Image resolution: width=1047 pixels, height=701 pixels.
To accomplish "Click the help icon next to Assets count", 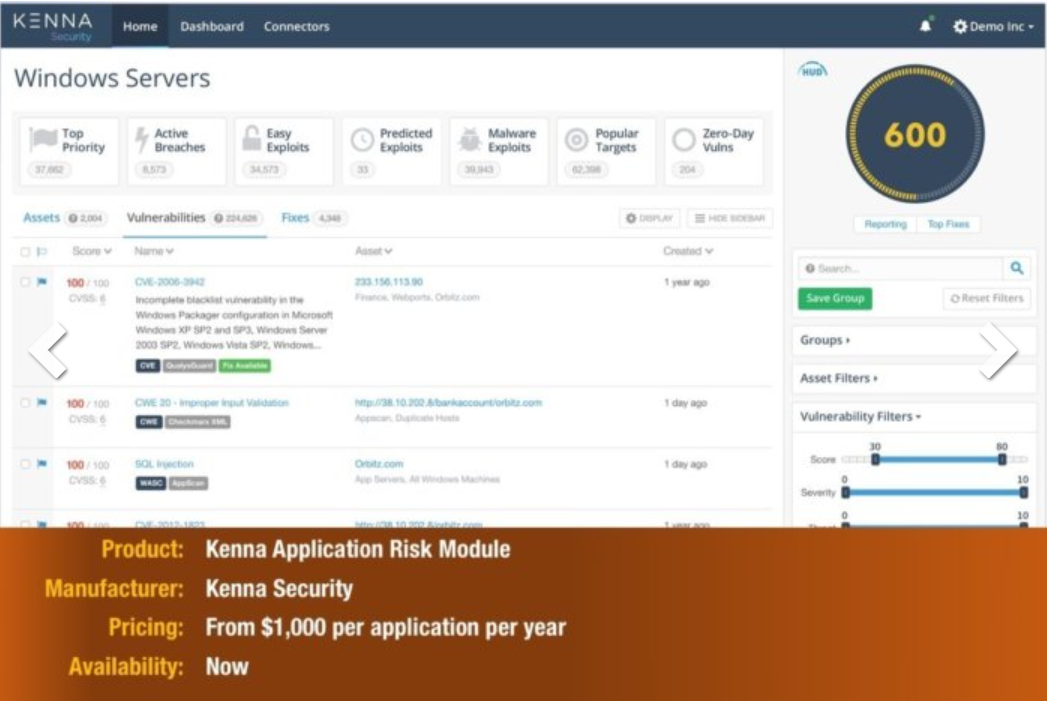I will pos(73,218).
